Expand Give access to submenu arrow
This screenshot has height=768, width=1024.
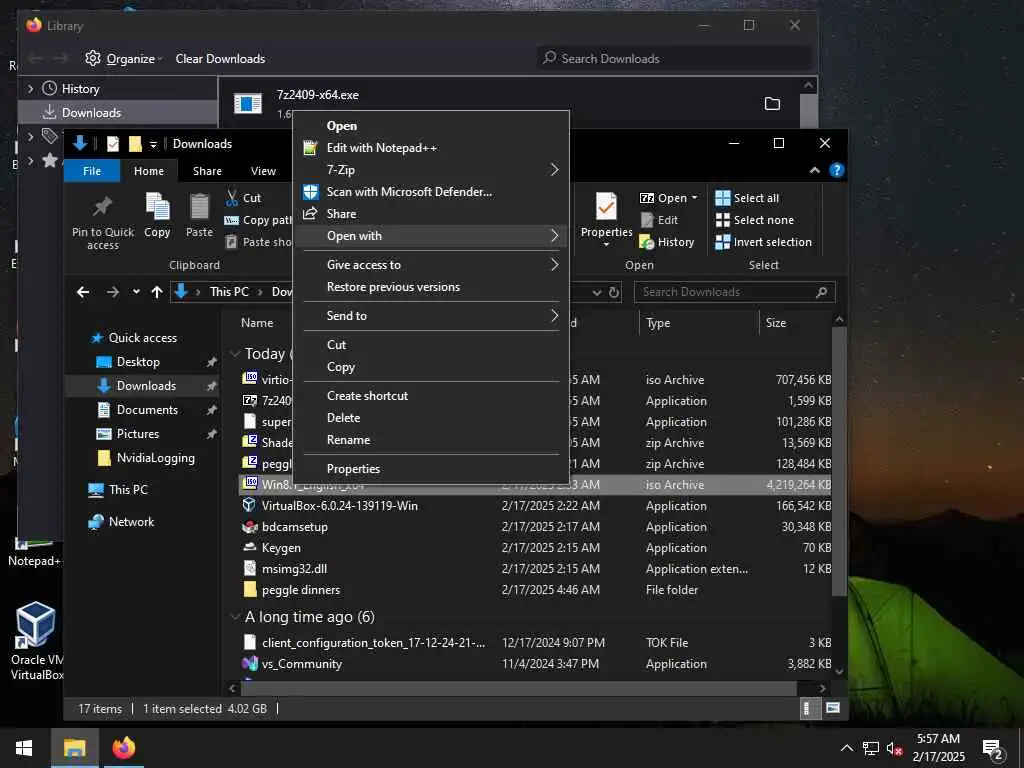(x=554, y=264)
